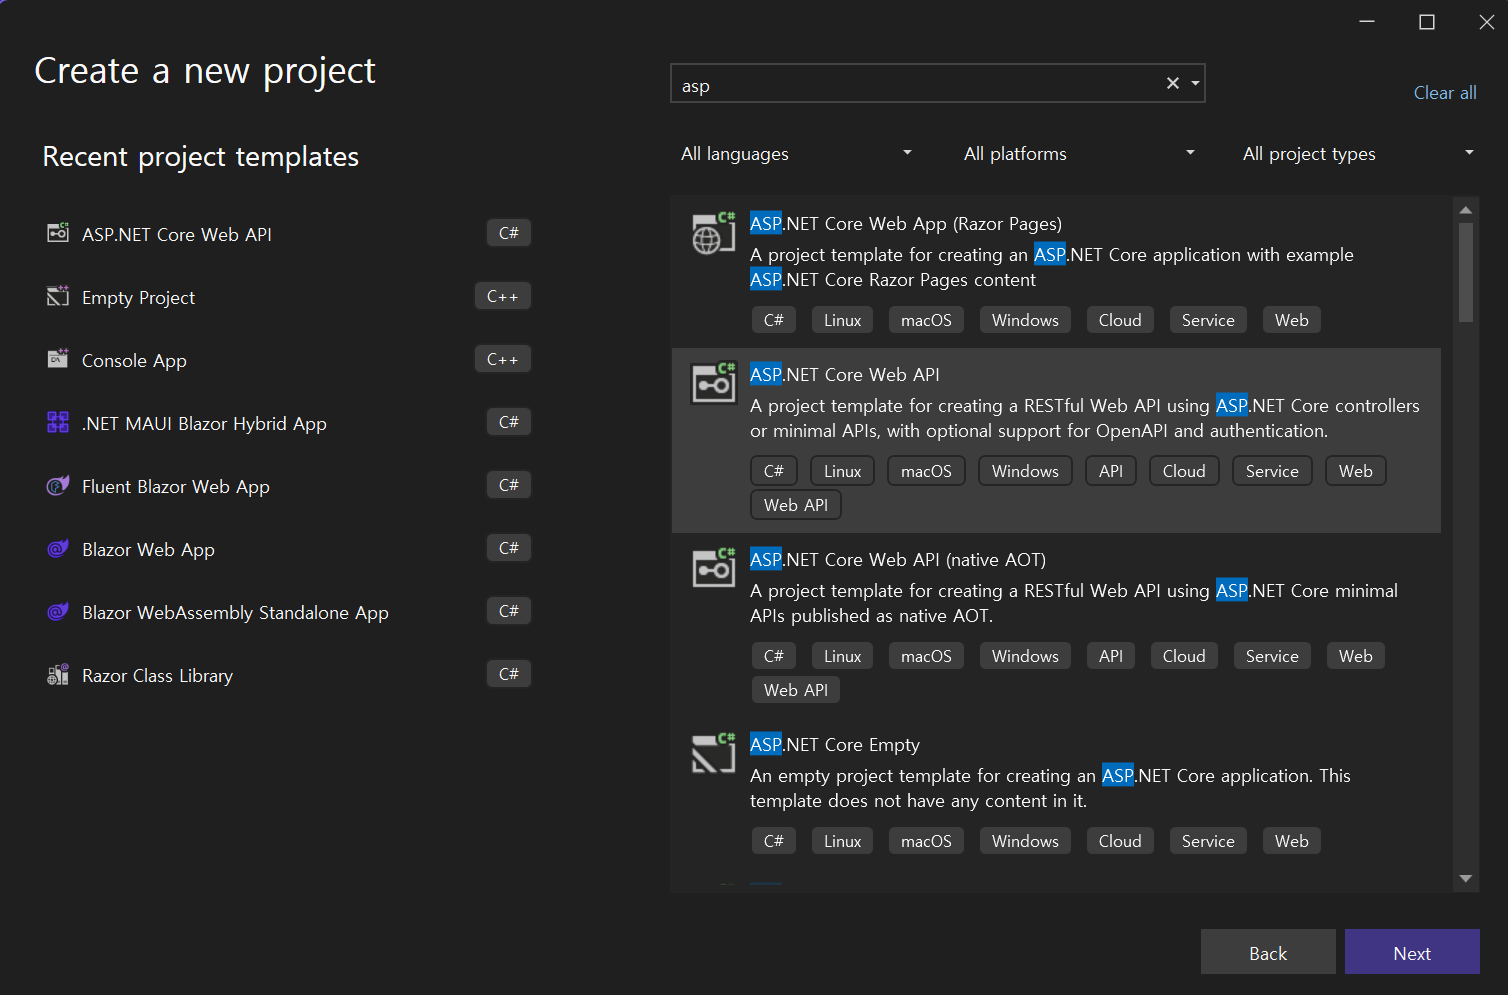1508x995 pixels.
Task: Click the Cloud tag of the Razor Pages template
Action: coord(1120,320)
